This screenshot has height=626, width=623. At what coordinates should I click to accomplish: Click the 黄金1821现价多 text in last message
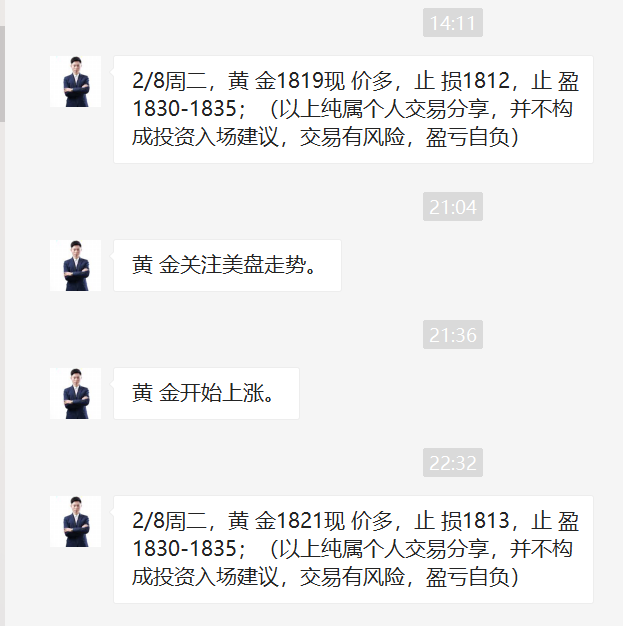point(310,521)
